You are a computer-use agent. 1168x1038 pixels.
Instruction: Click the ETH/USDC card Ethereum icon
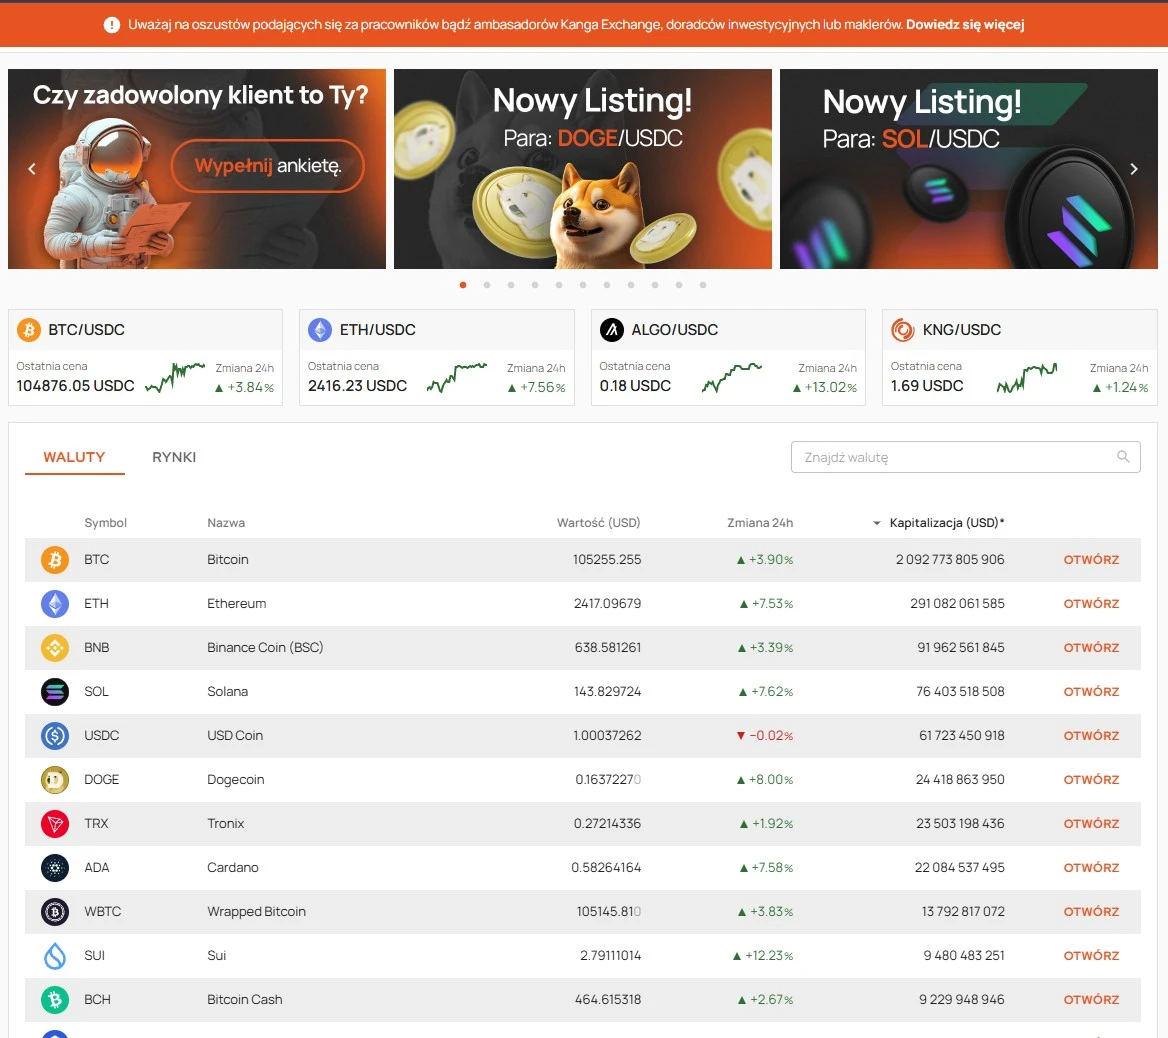[320, 329]
